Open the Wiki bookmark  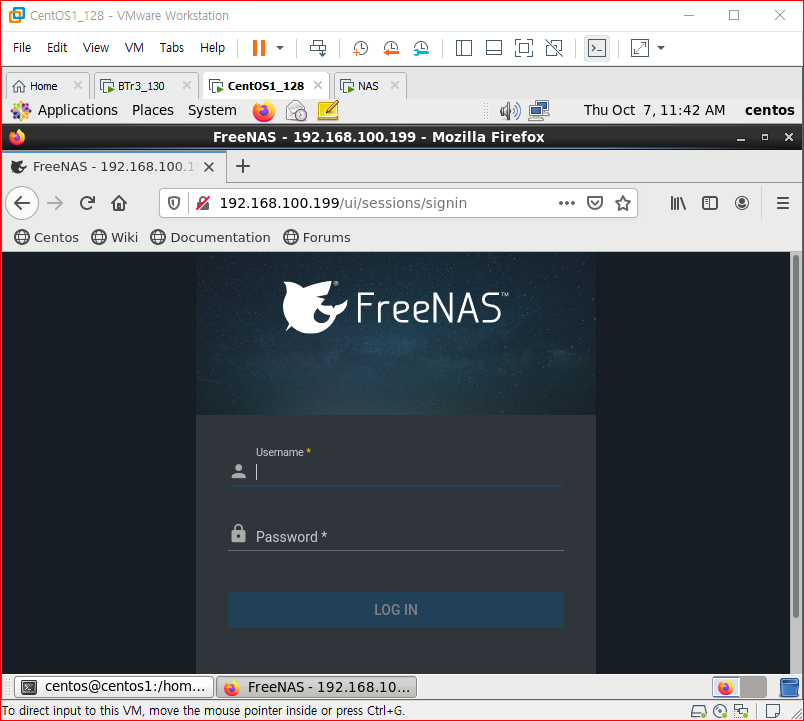pos(115,237)
